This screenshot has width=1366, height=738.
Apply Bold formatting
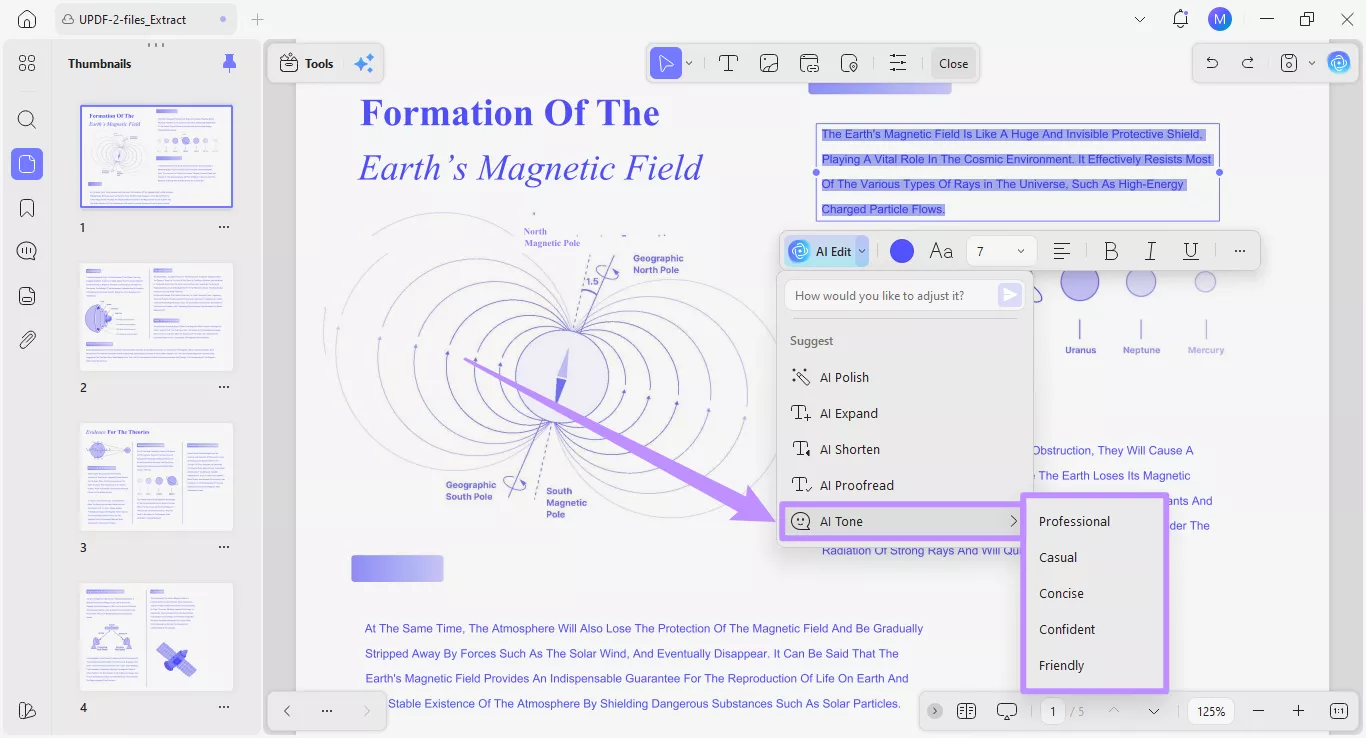tap(1111, 251)
